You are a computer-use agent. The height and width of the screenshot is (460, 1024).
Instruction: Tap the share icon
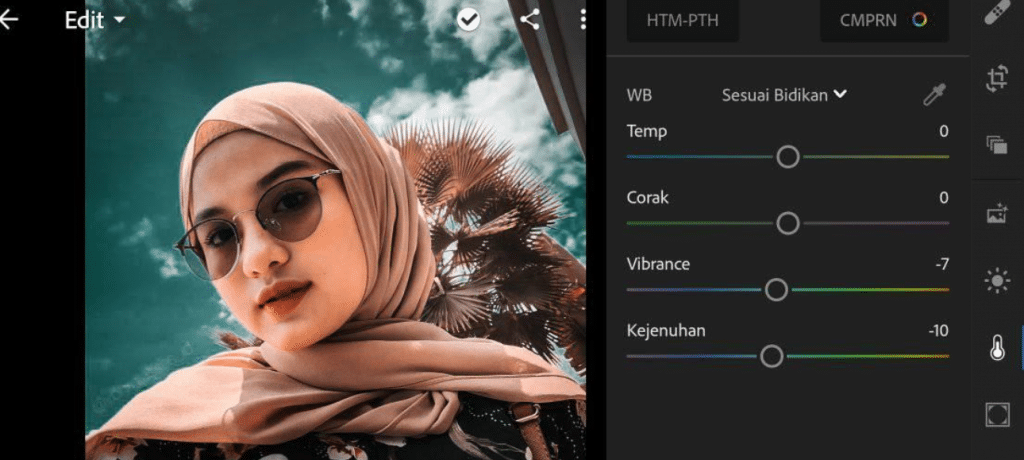click(x=530, y=20)
